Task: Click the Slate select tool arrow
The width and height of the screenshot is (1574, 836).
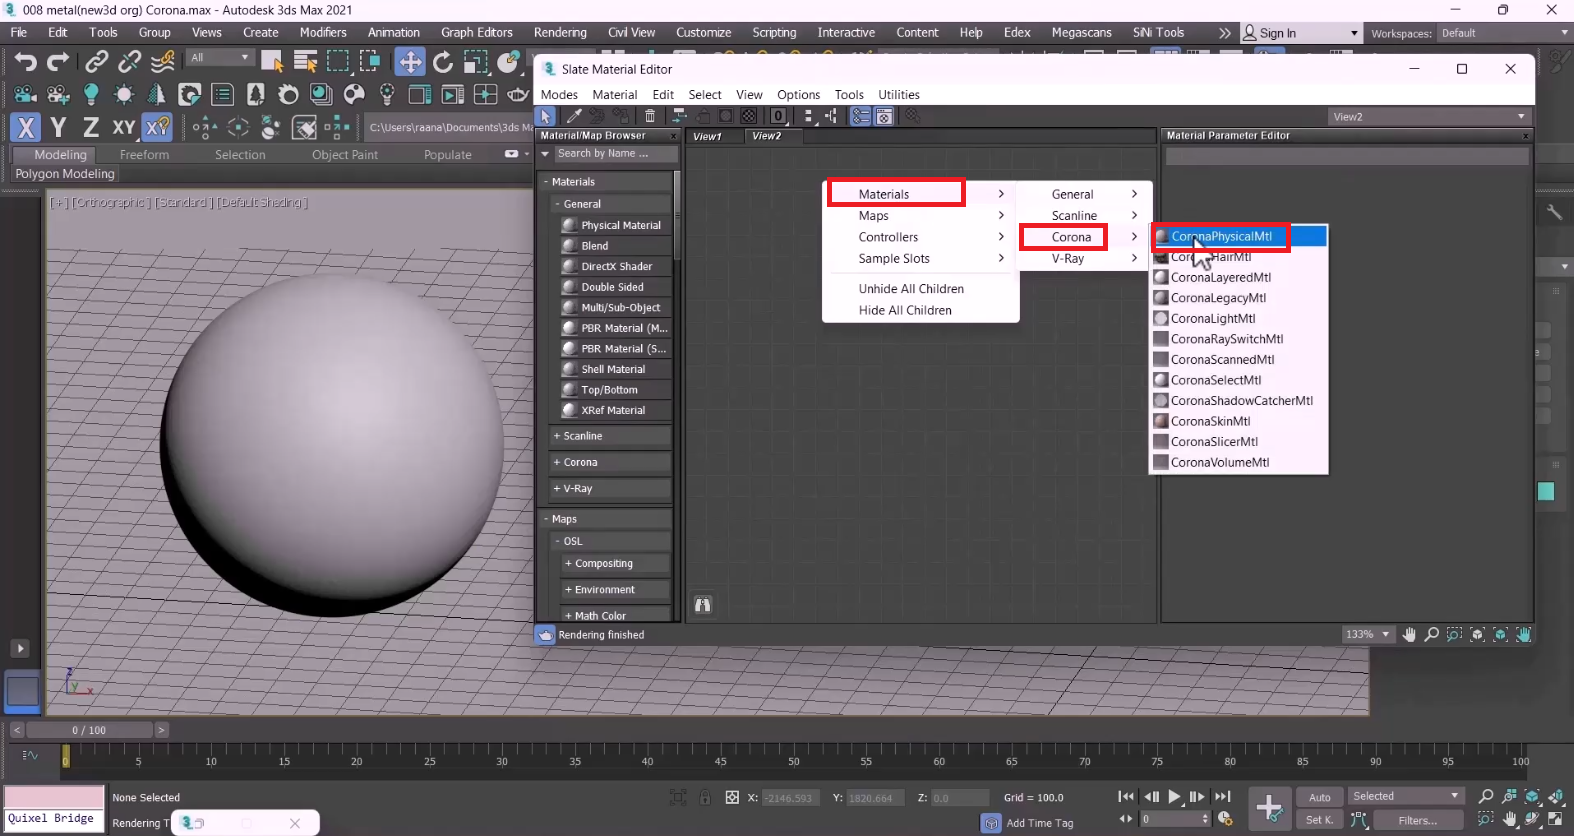Action: [545, 116]
